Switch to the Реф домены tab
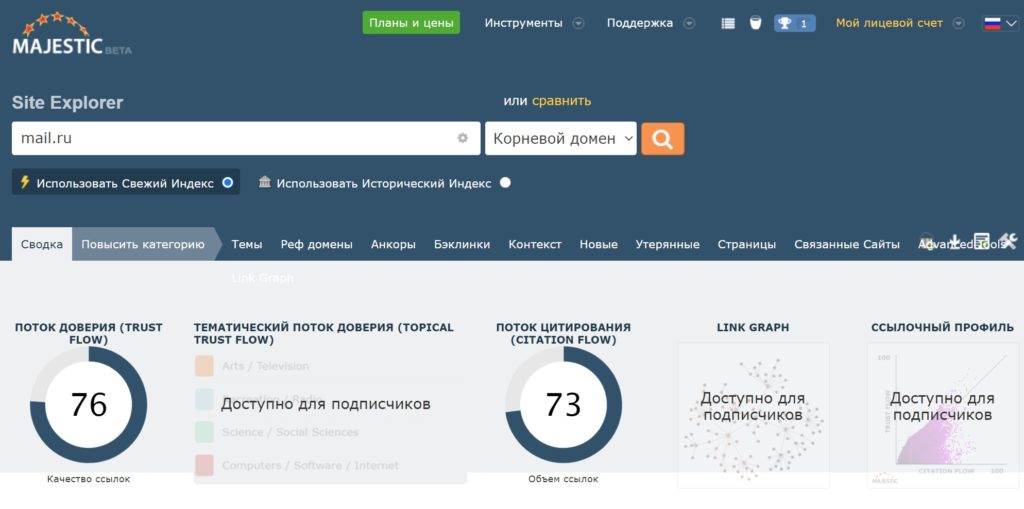 316,244
